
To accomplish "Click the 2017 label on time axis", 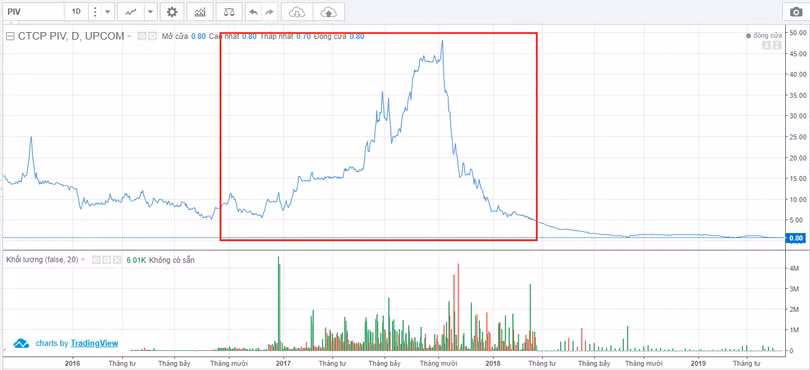I will click(283, 364).
